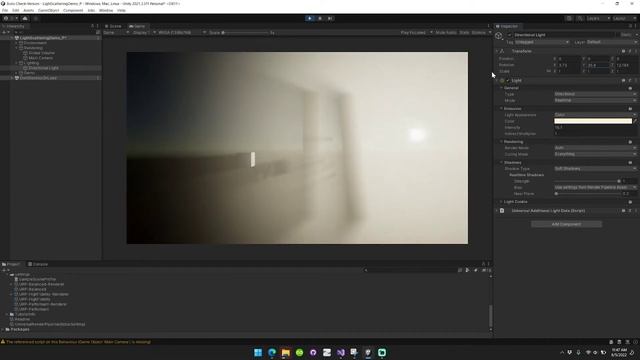Click the Step button in the toolbar
640x360 pixels.
coord(330,18)
